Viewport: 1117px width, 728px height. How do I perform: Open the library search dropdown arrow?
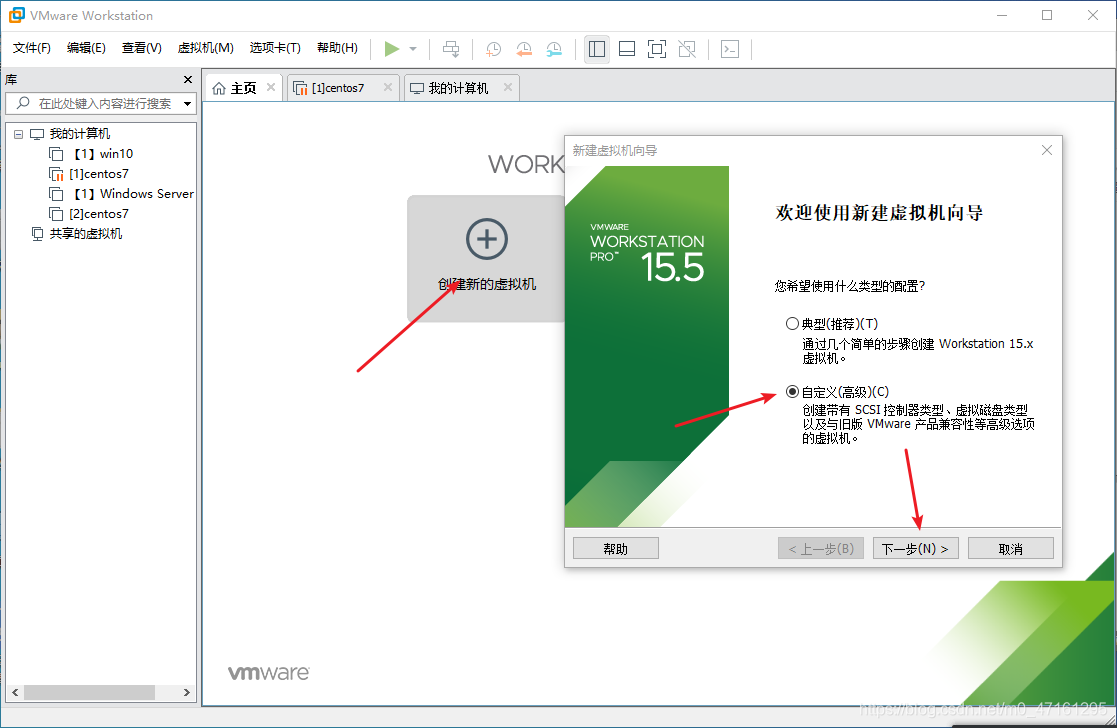coord(187,103)
